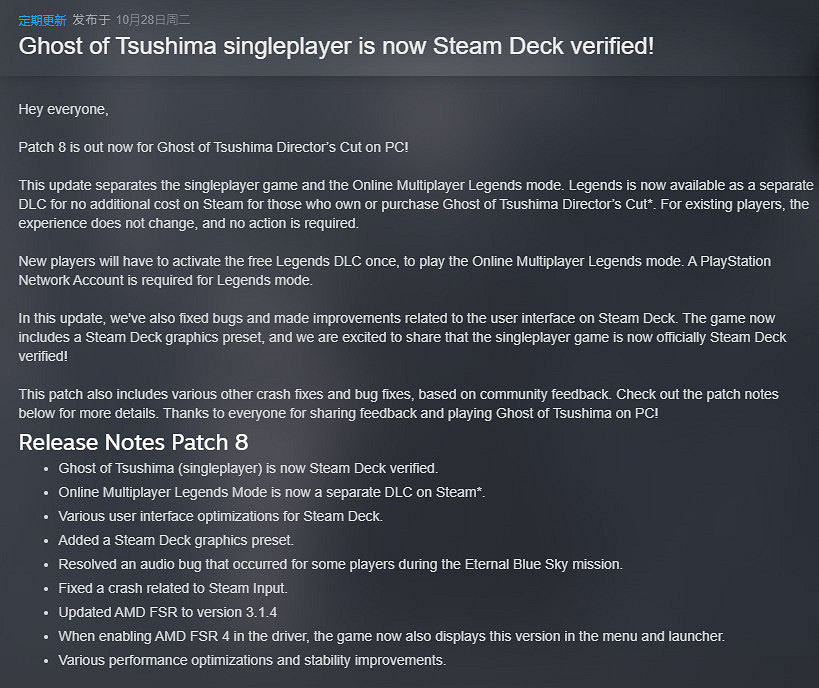Open the 定期更新 update type link

(42, 20)
